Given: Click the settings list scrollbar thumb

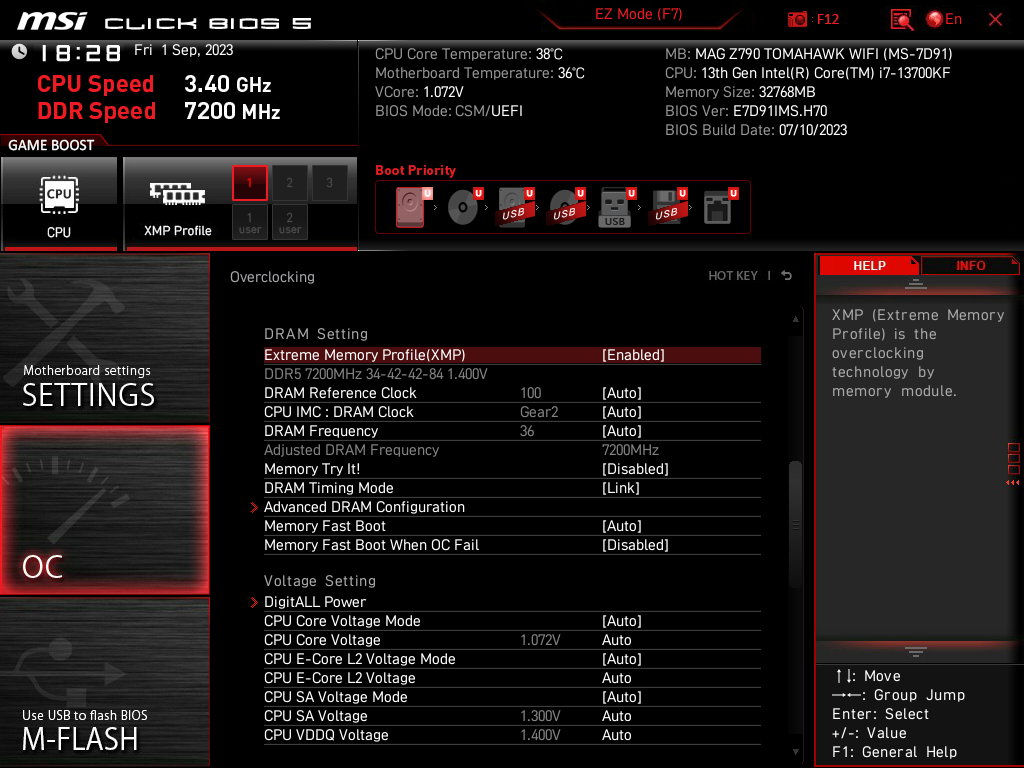Looking at the screenshot, I should (795, 524).
